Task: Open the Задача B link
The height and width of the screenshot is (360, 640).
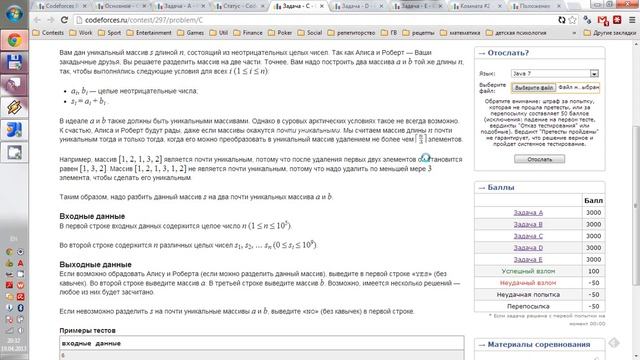Action: tap(528, 224)
